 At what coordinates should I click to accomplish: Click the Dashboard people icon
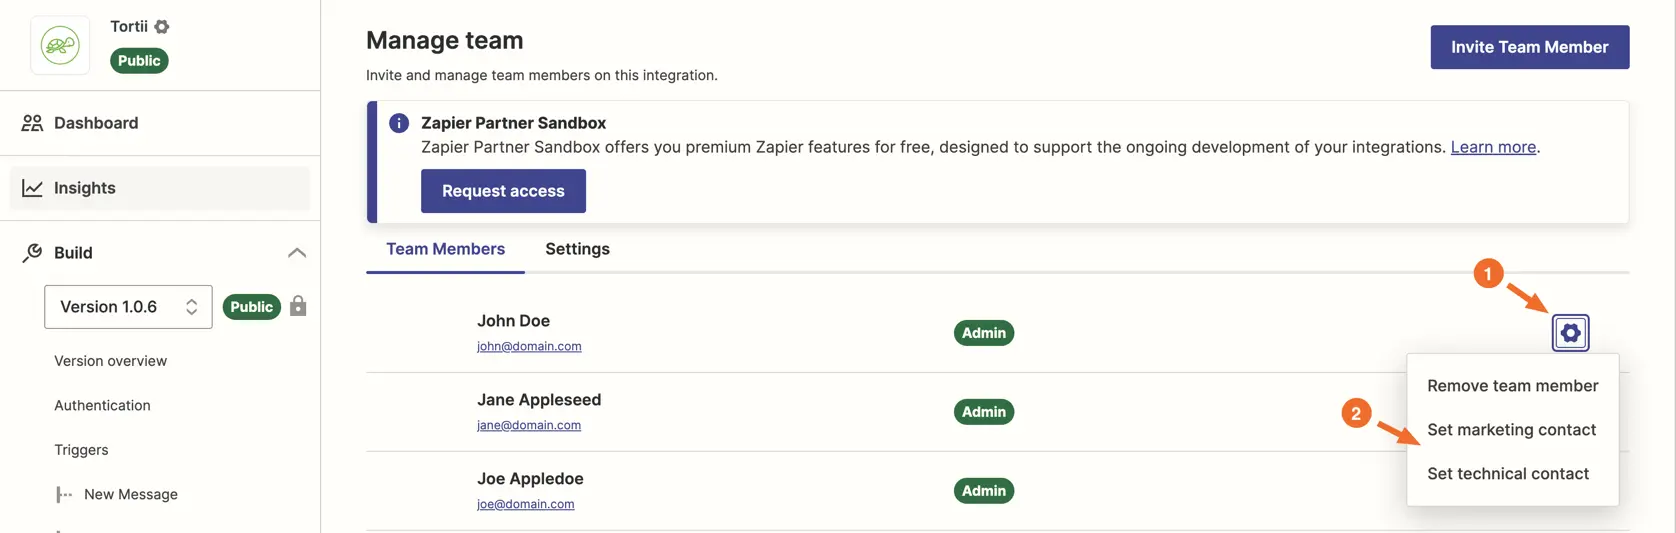pos(32,123)
